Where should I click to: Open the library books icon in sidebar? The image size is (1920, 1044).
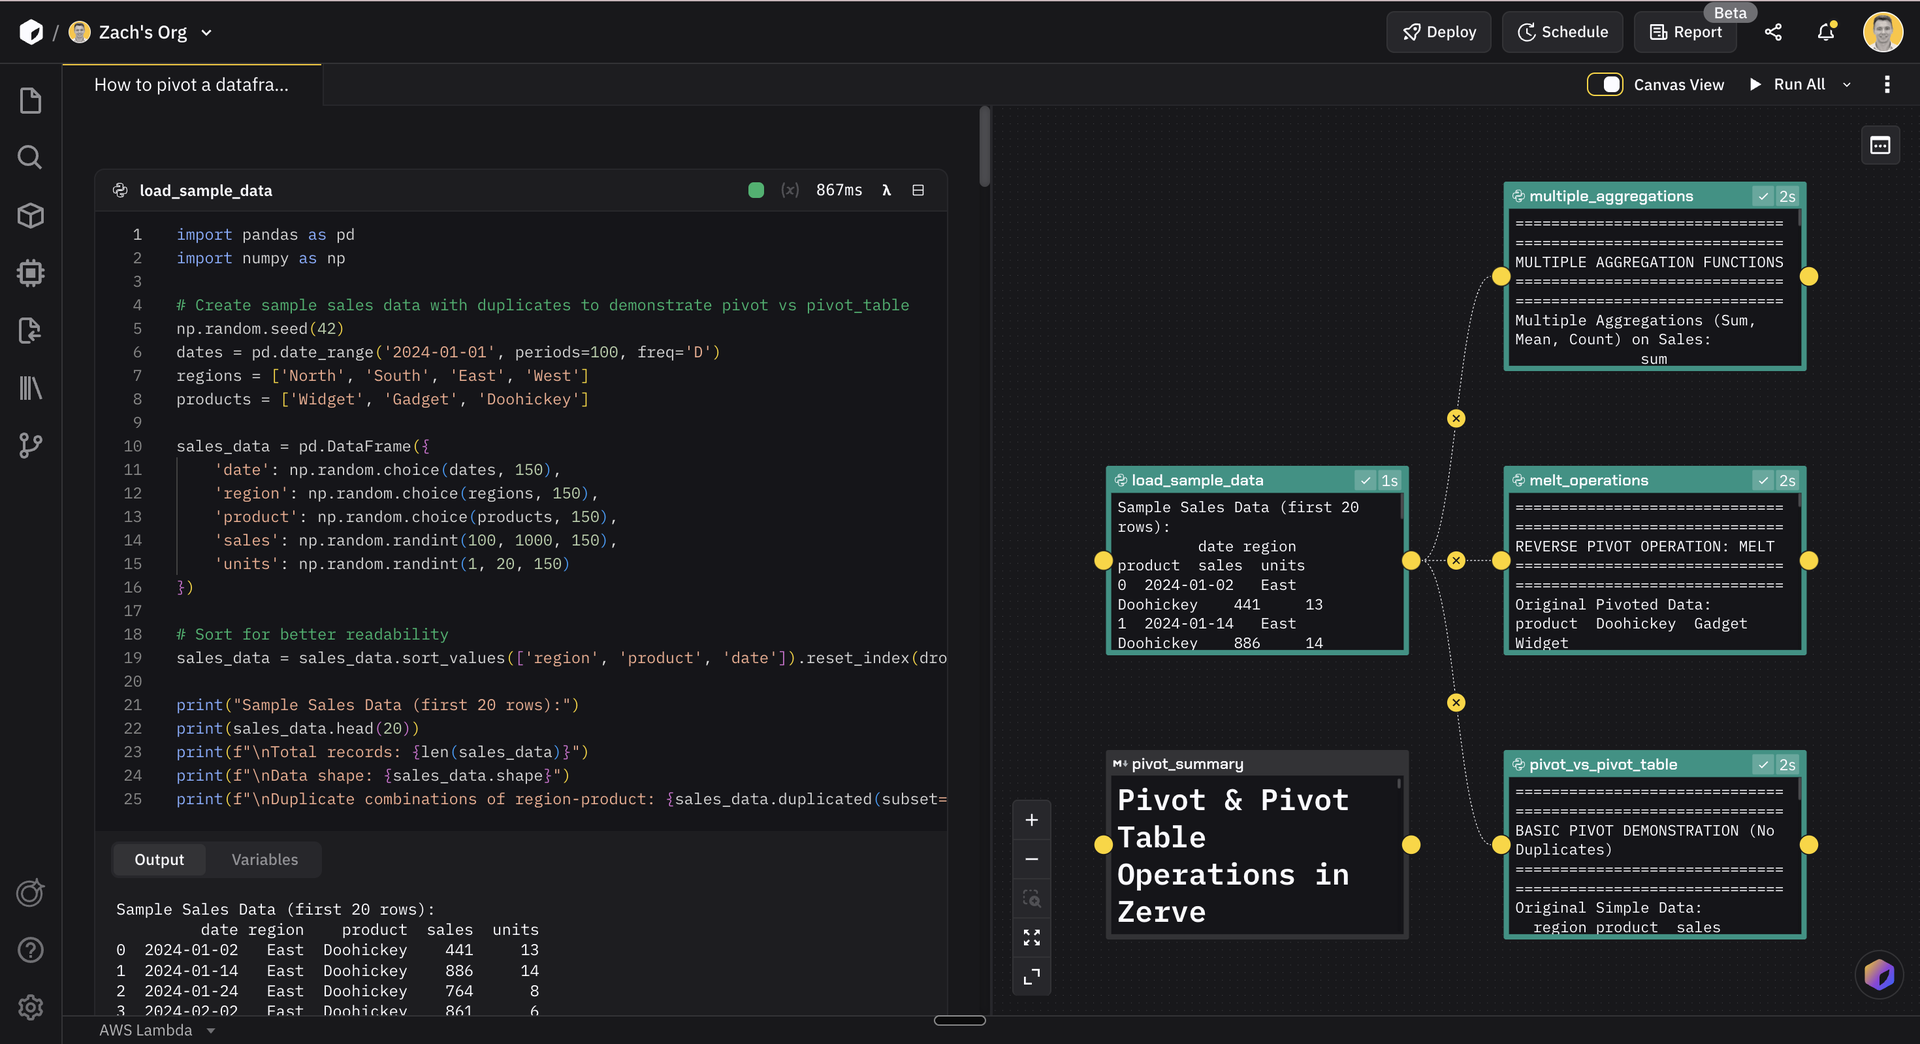tap(31, 388)
